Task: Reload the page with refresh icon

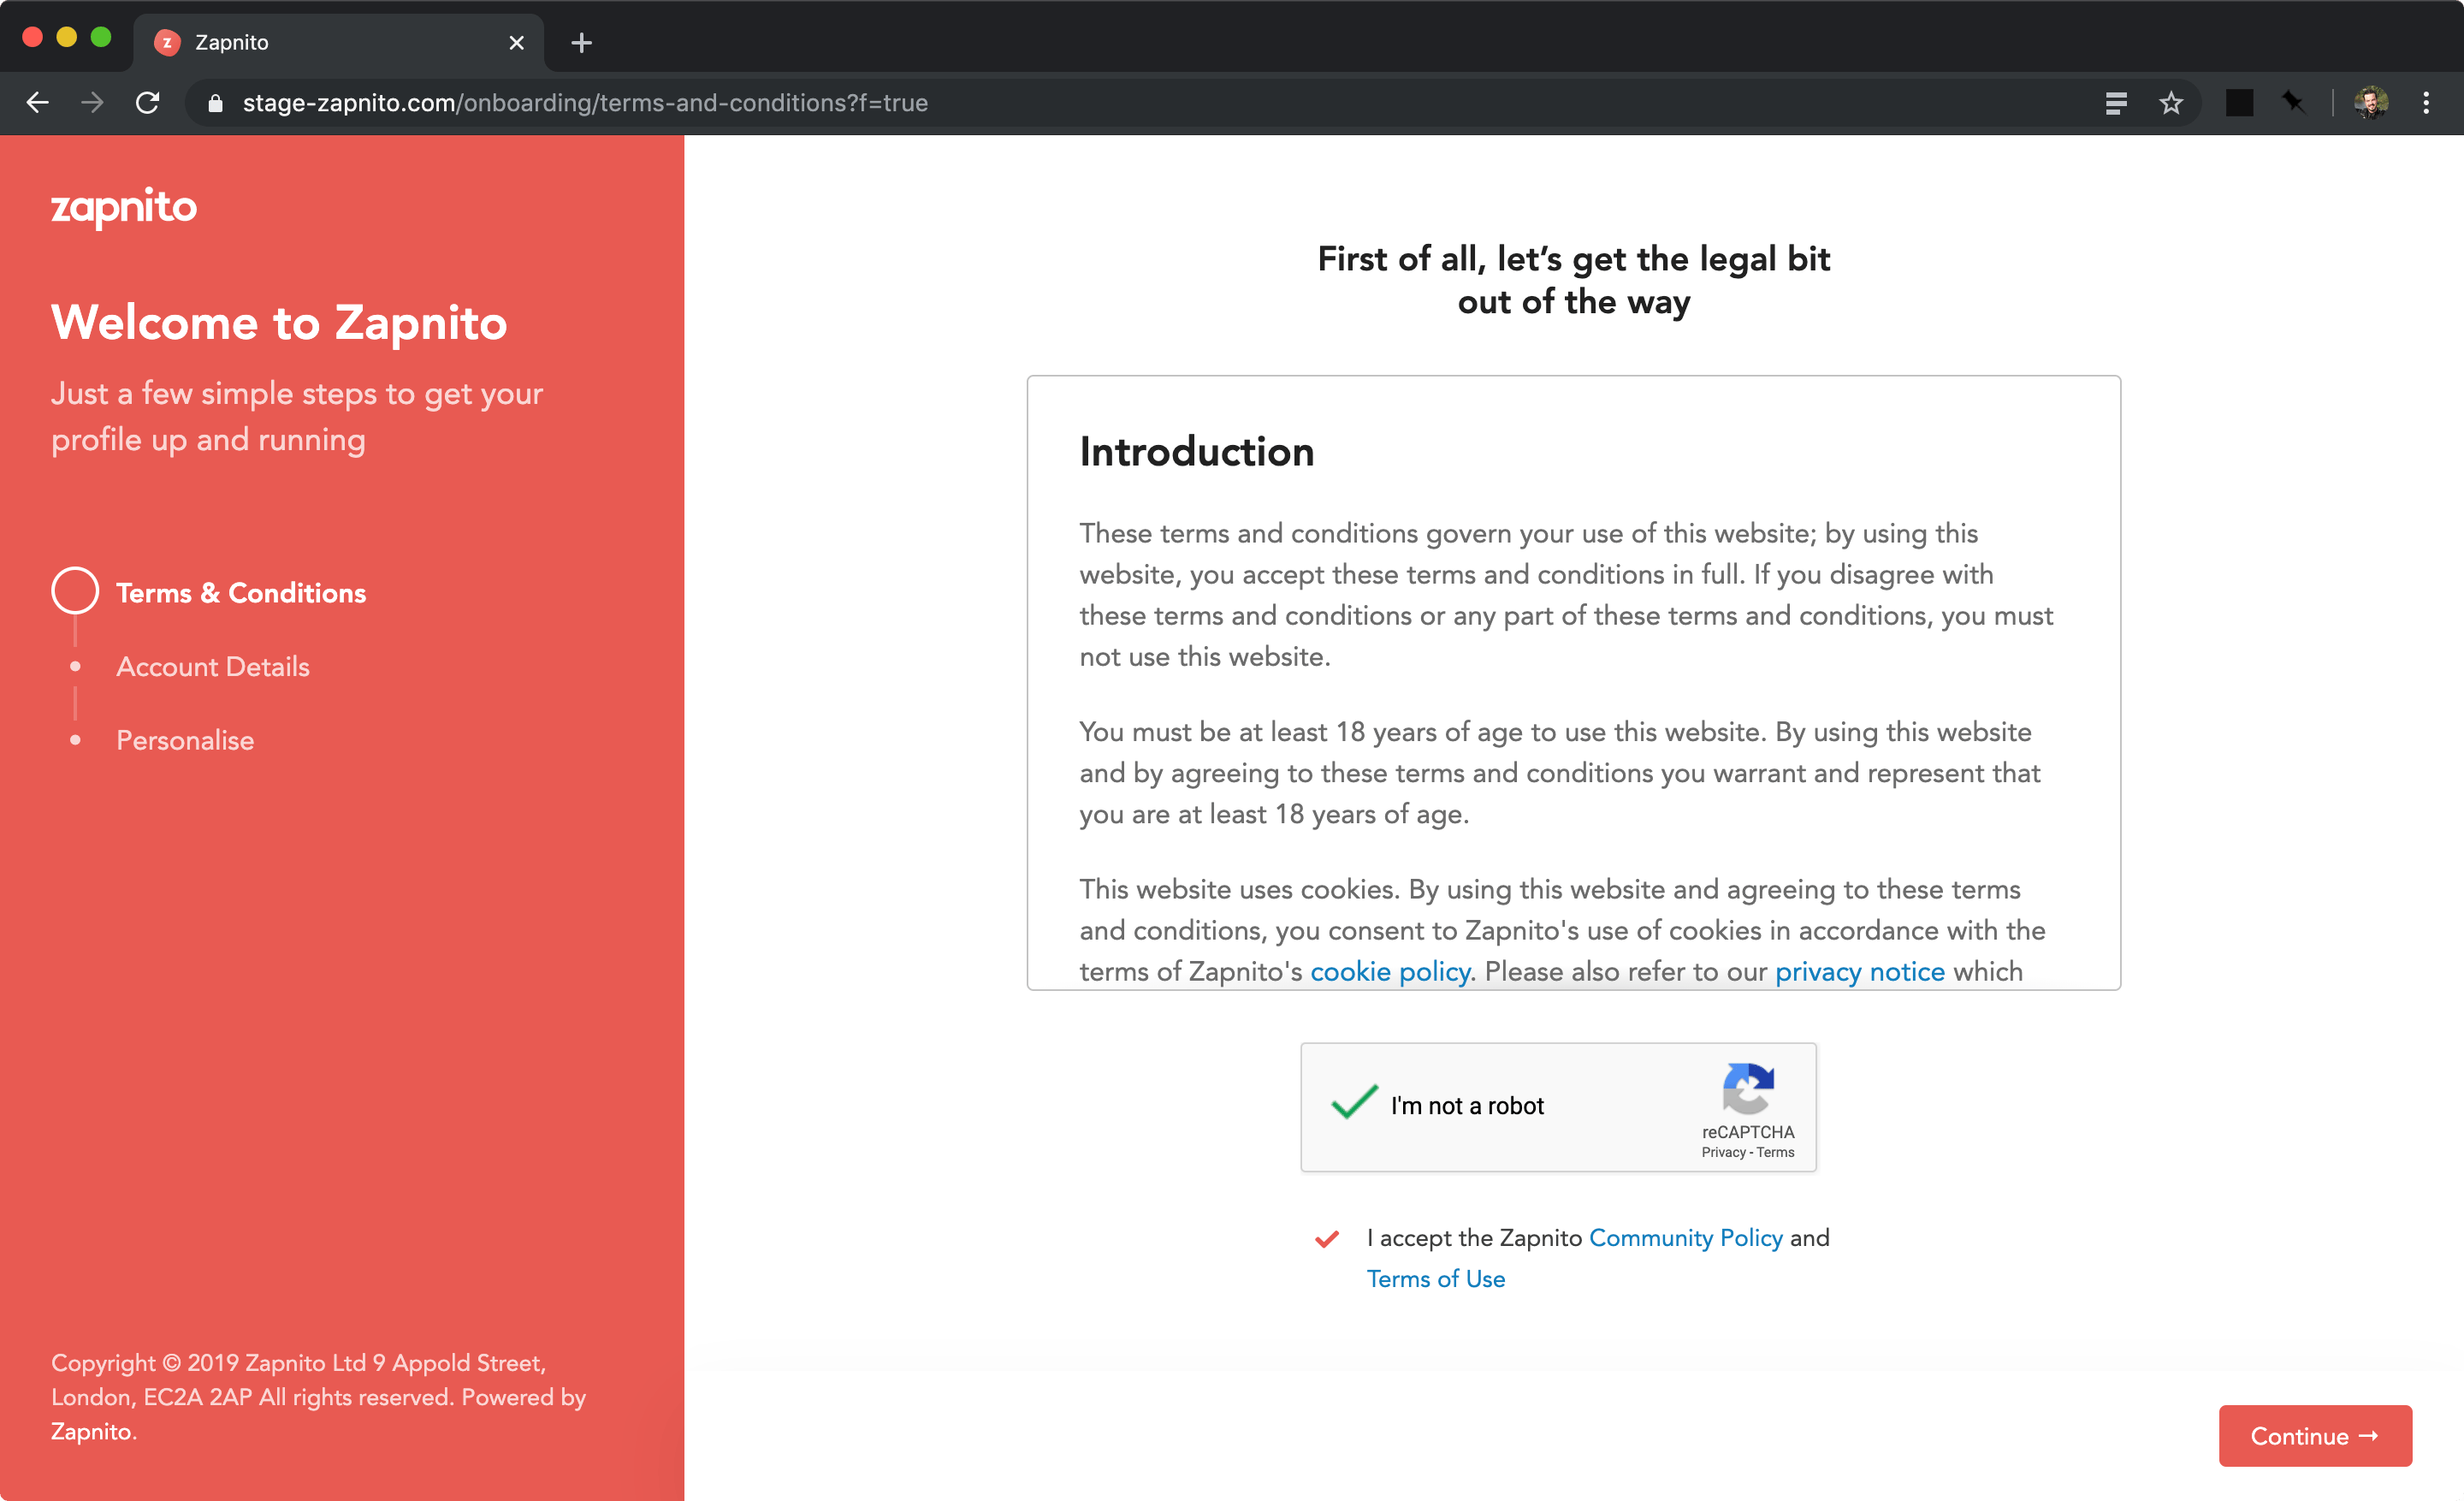Action: [x=148, y=103]
